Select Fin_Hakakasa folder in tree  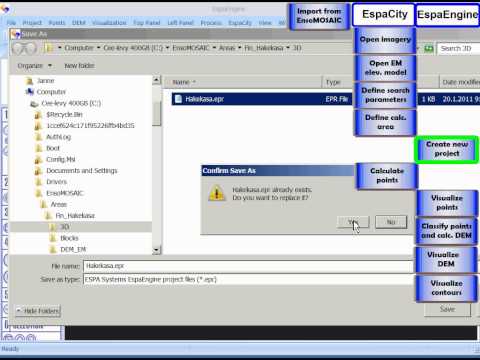coord(75,216)
